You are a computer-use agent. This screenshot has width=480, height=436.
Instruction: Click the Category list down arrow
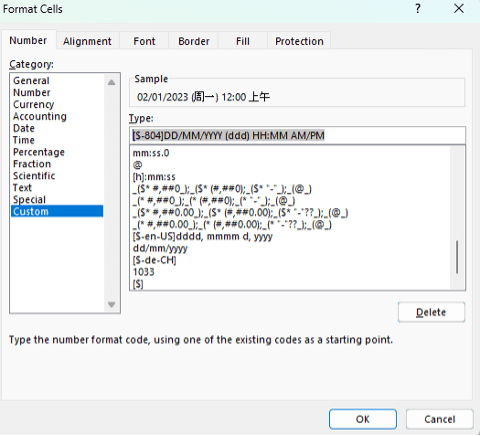112,304
